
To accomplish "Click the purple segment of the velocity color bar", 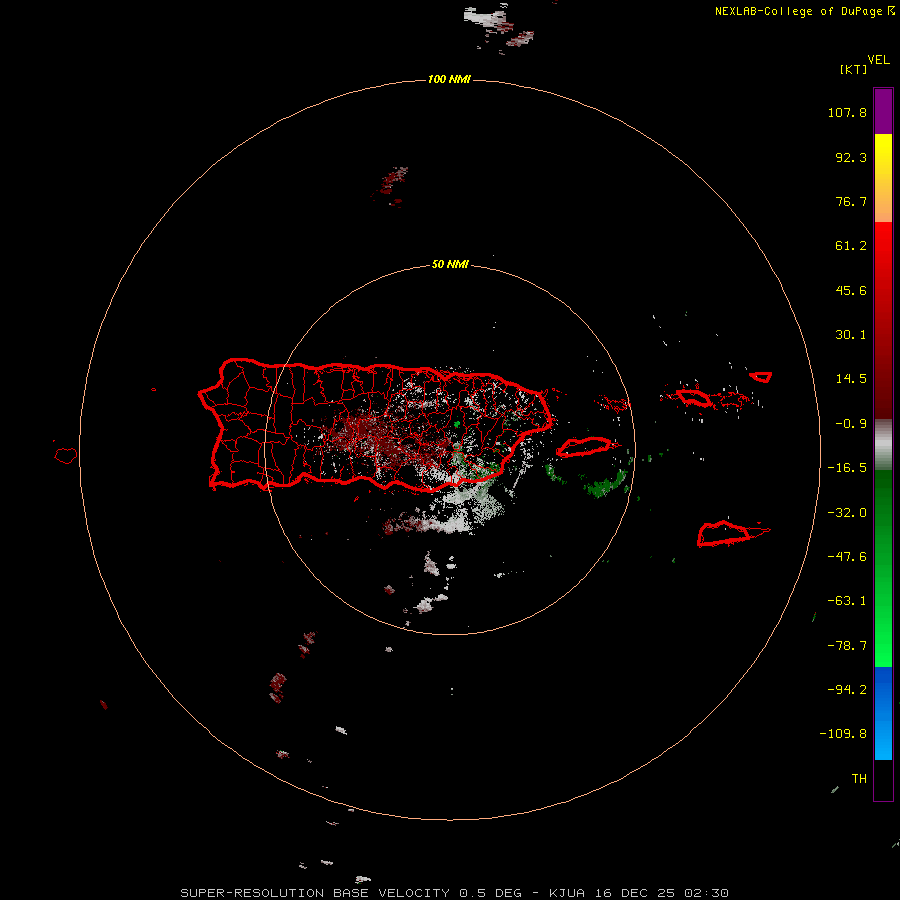I will click(x=883, y=111).
